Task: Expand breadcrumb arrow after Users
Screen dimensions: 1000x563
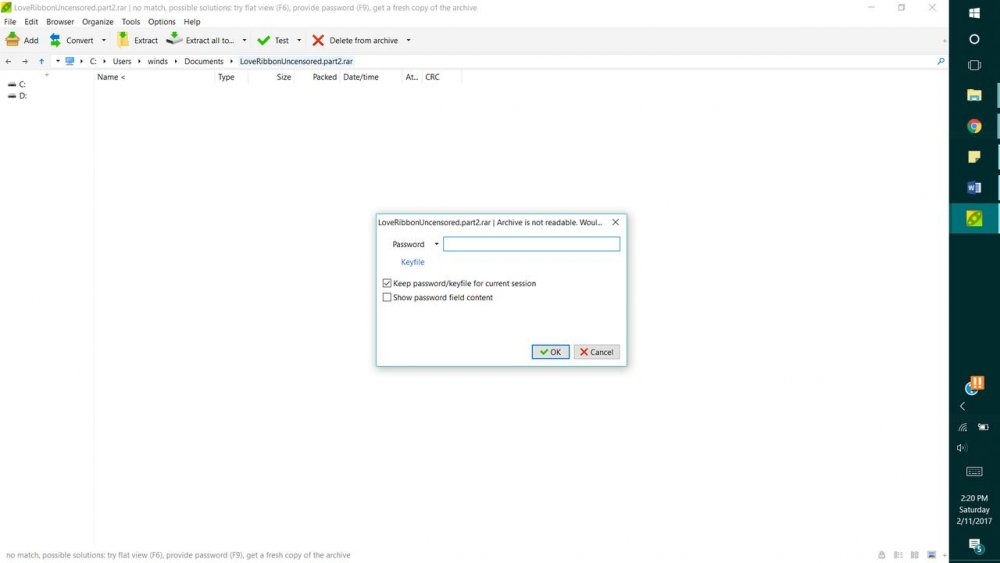Action: coord(139,61)
